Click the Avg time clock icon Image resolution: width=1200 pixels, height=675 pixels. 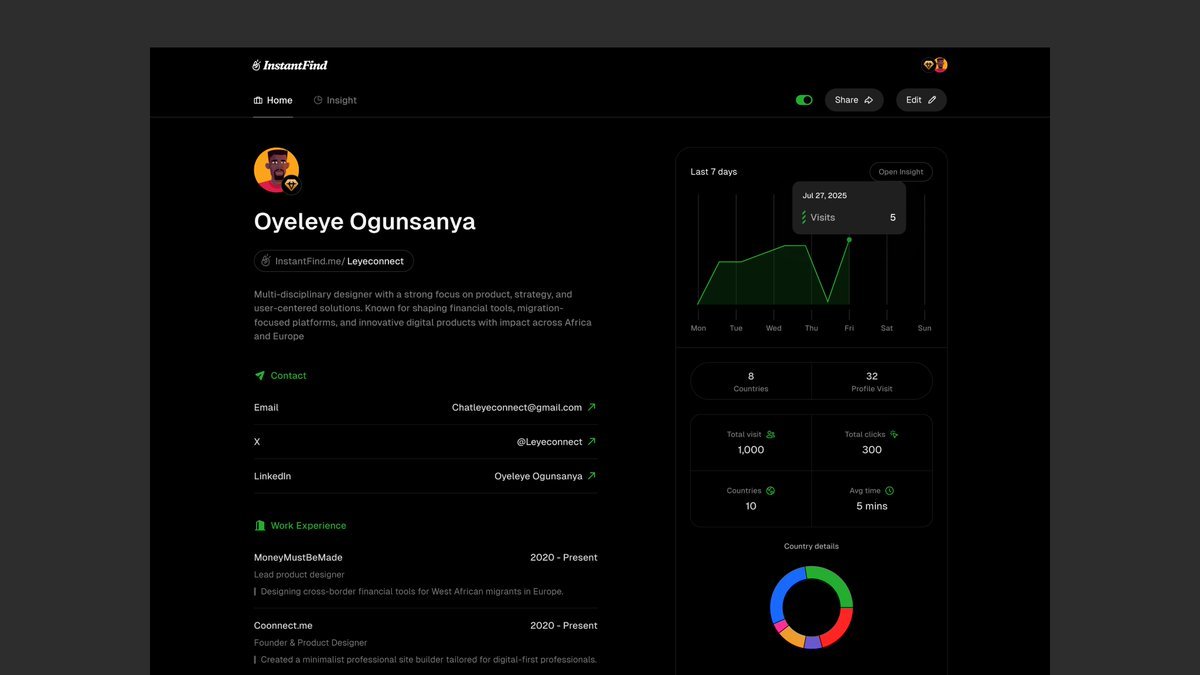(890, 491)
